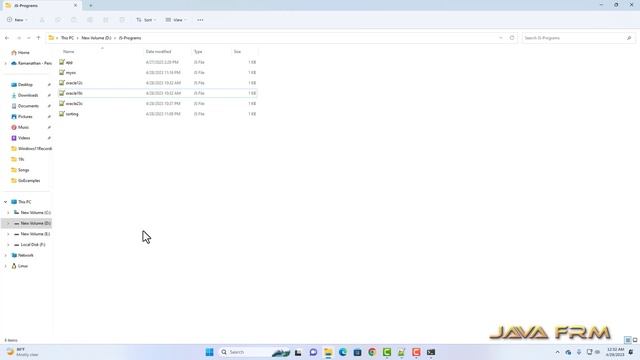Expand the Ramanathan OneDrive node

click(6, 63)
